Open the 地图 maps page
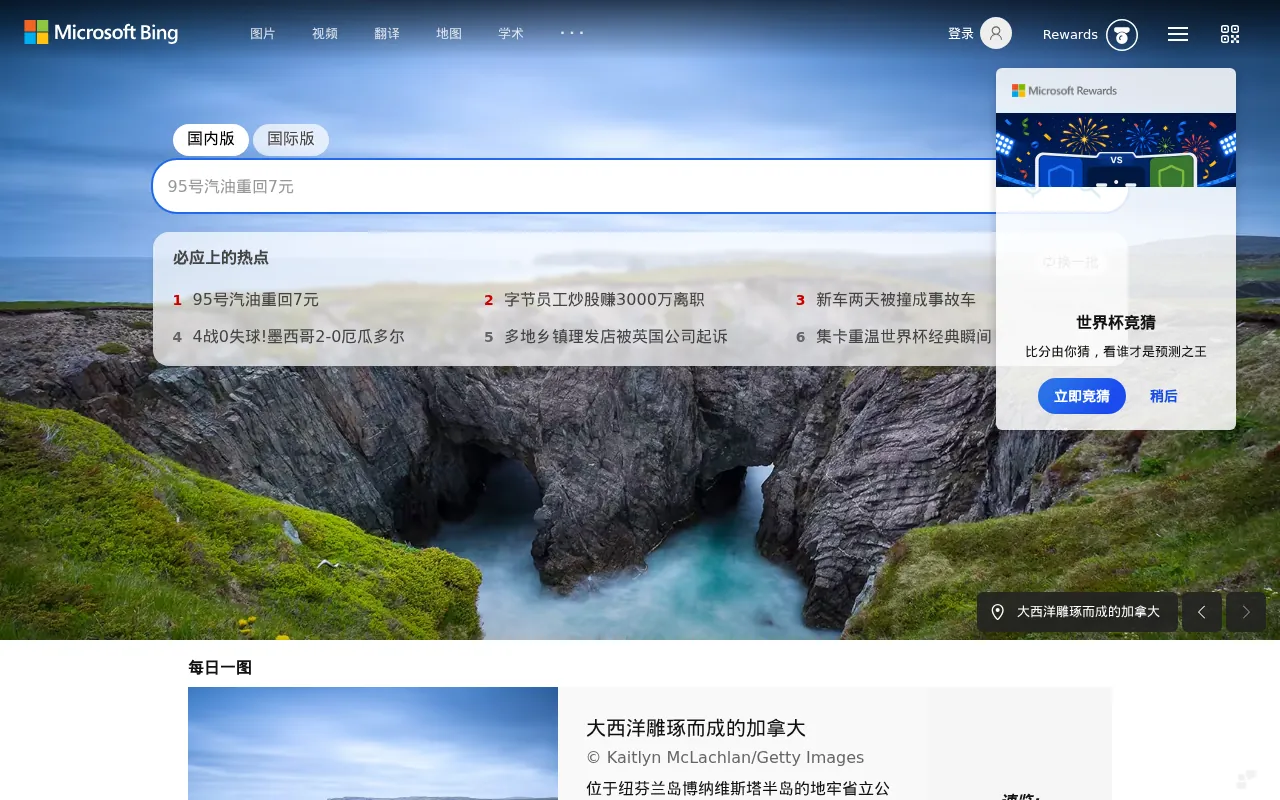This screenshot has height=800, width=1280. point(449,33)
